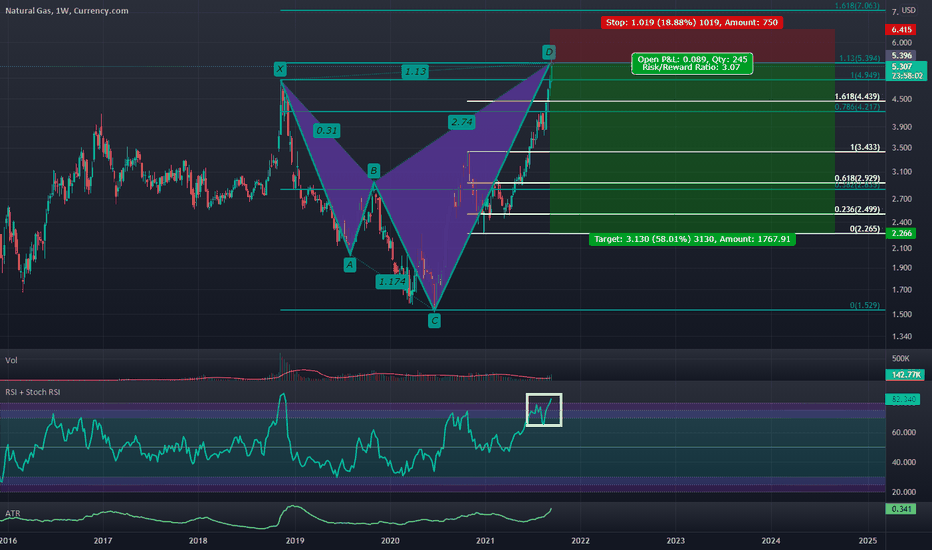Click the 20.000 RSI scale tick
932x550 pixels.
click(903, 492)
